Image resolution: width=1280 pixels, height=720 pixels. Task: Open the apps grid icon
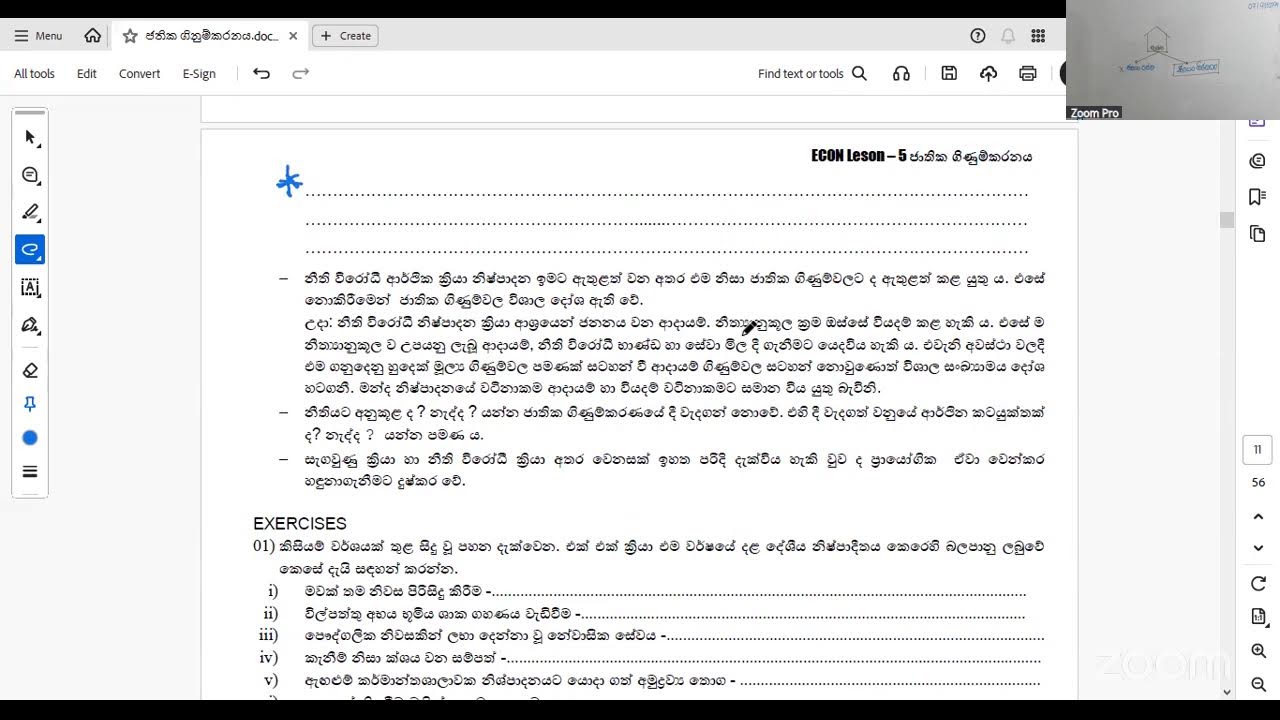[x=1038, y=35]
